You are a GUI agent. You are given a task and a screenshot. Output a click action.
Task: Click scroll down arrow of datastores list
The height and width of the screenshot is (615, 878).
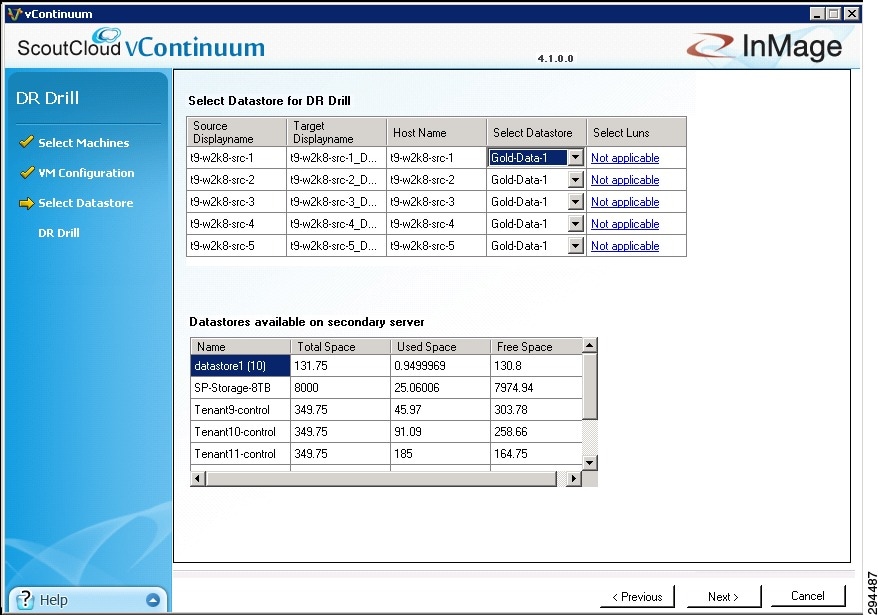590,463
